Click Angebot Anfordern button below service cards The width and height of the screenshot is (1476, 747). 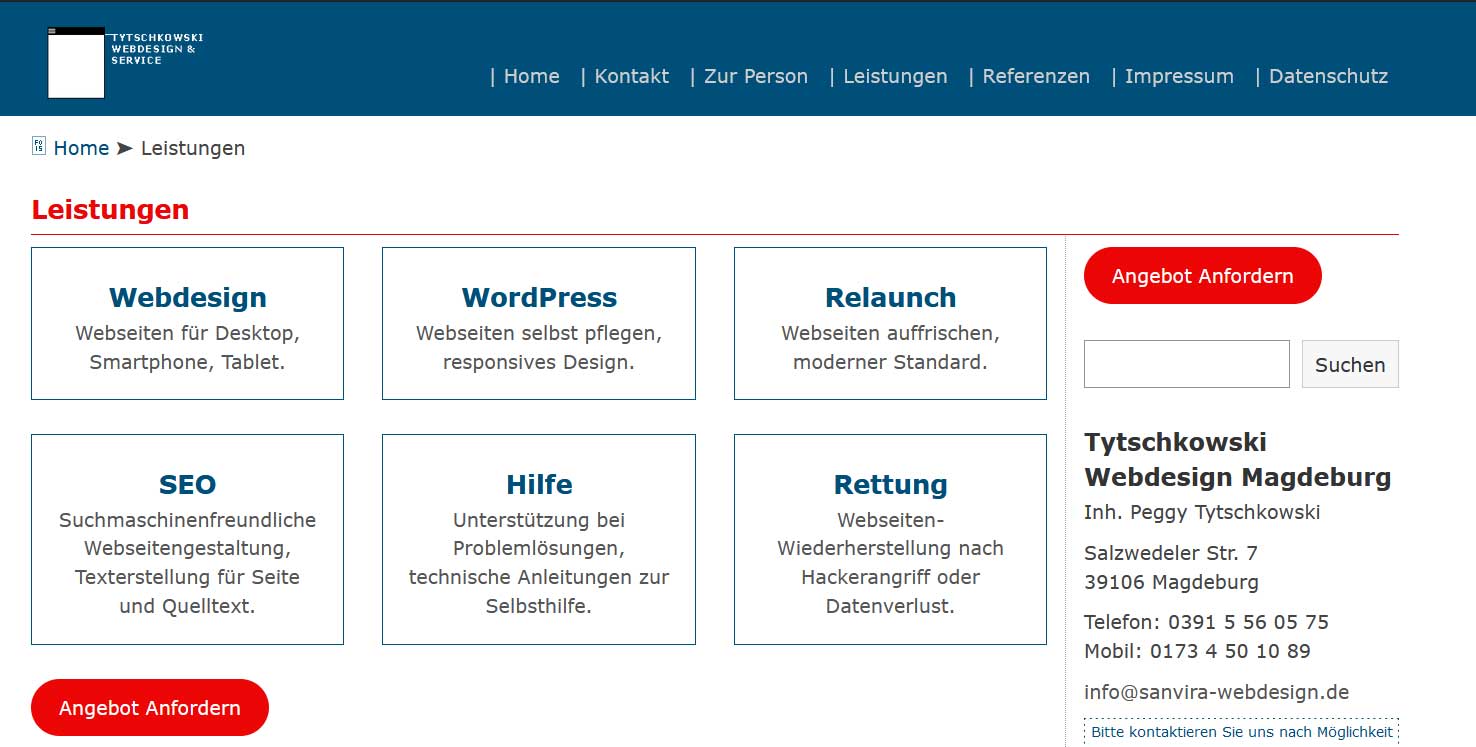click(x=150, y=708)
